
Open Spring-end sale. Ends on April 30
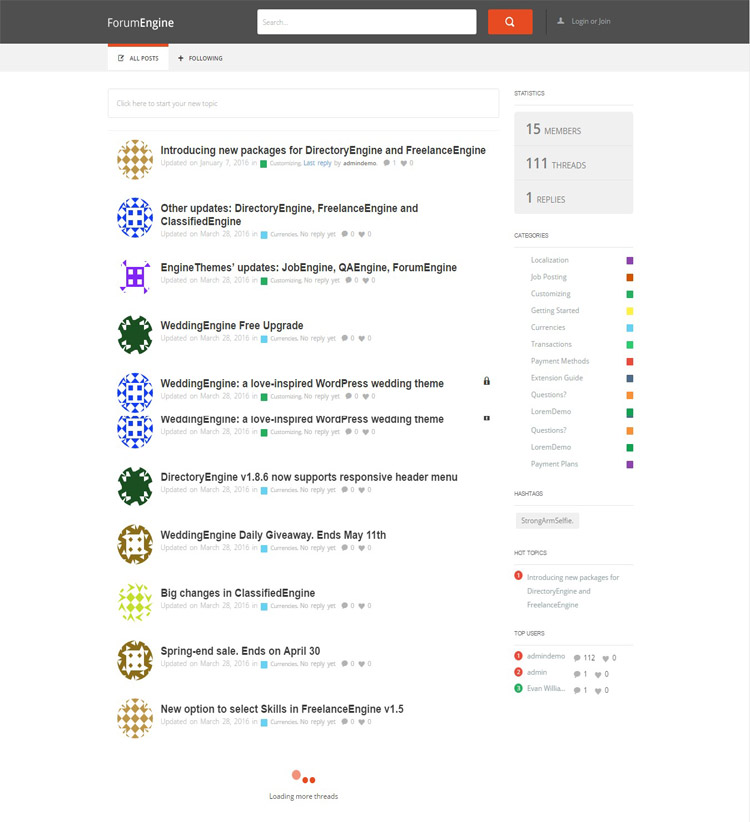240,651
